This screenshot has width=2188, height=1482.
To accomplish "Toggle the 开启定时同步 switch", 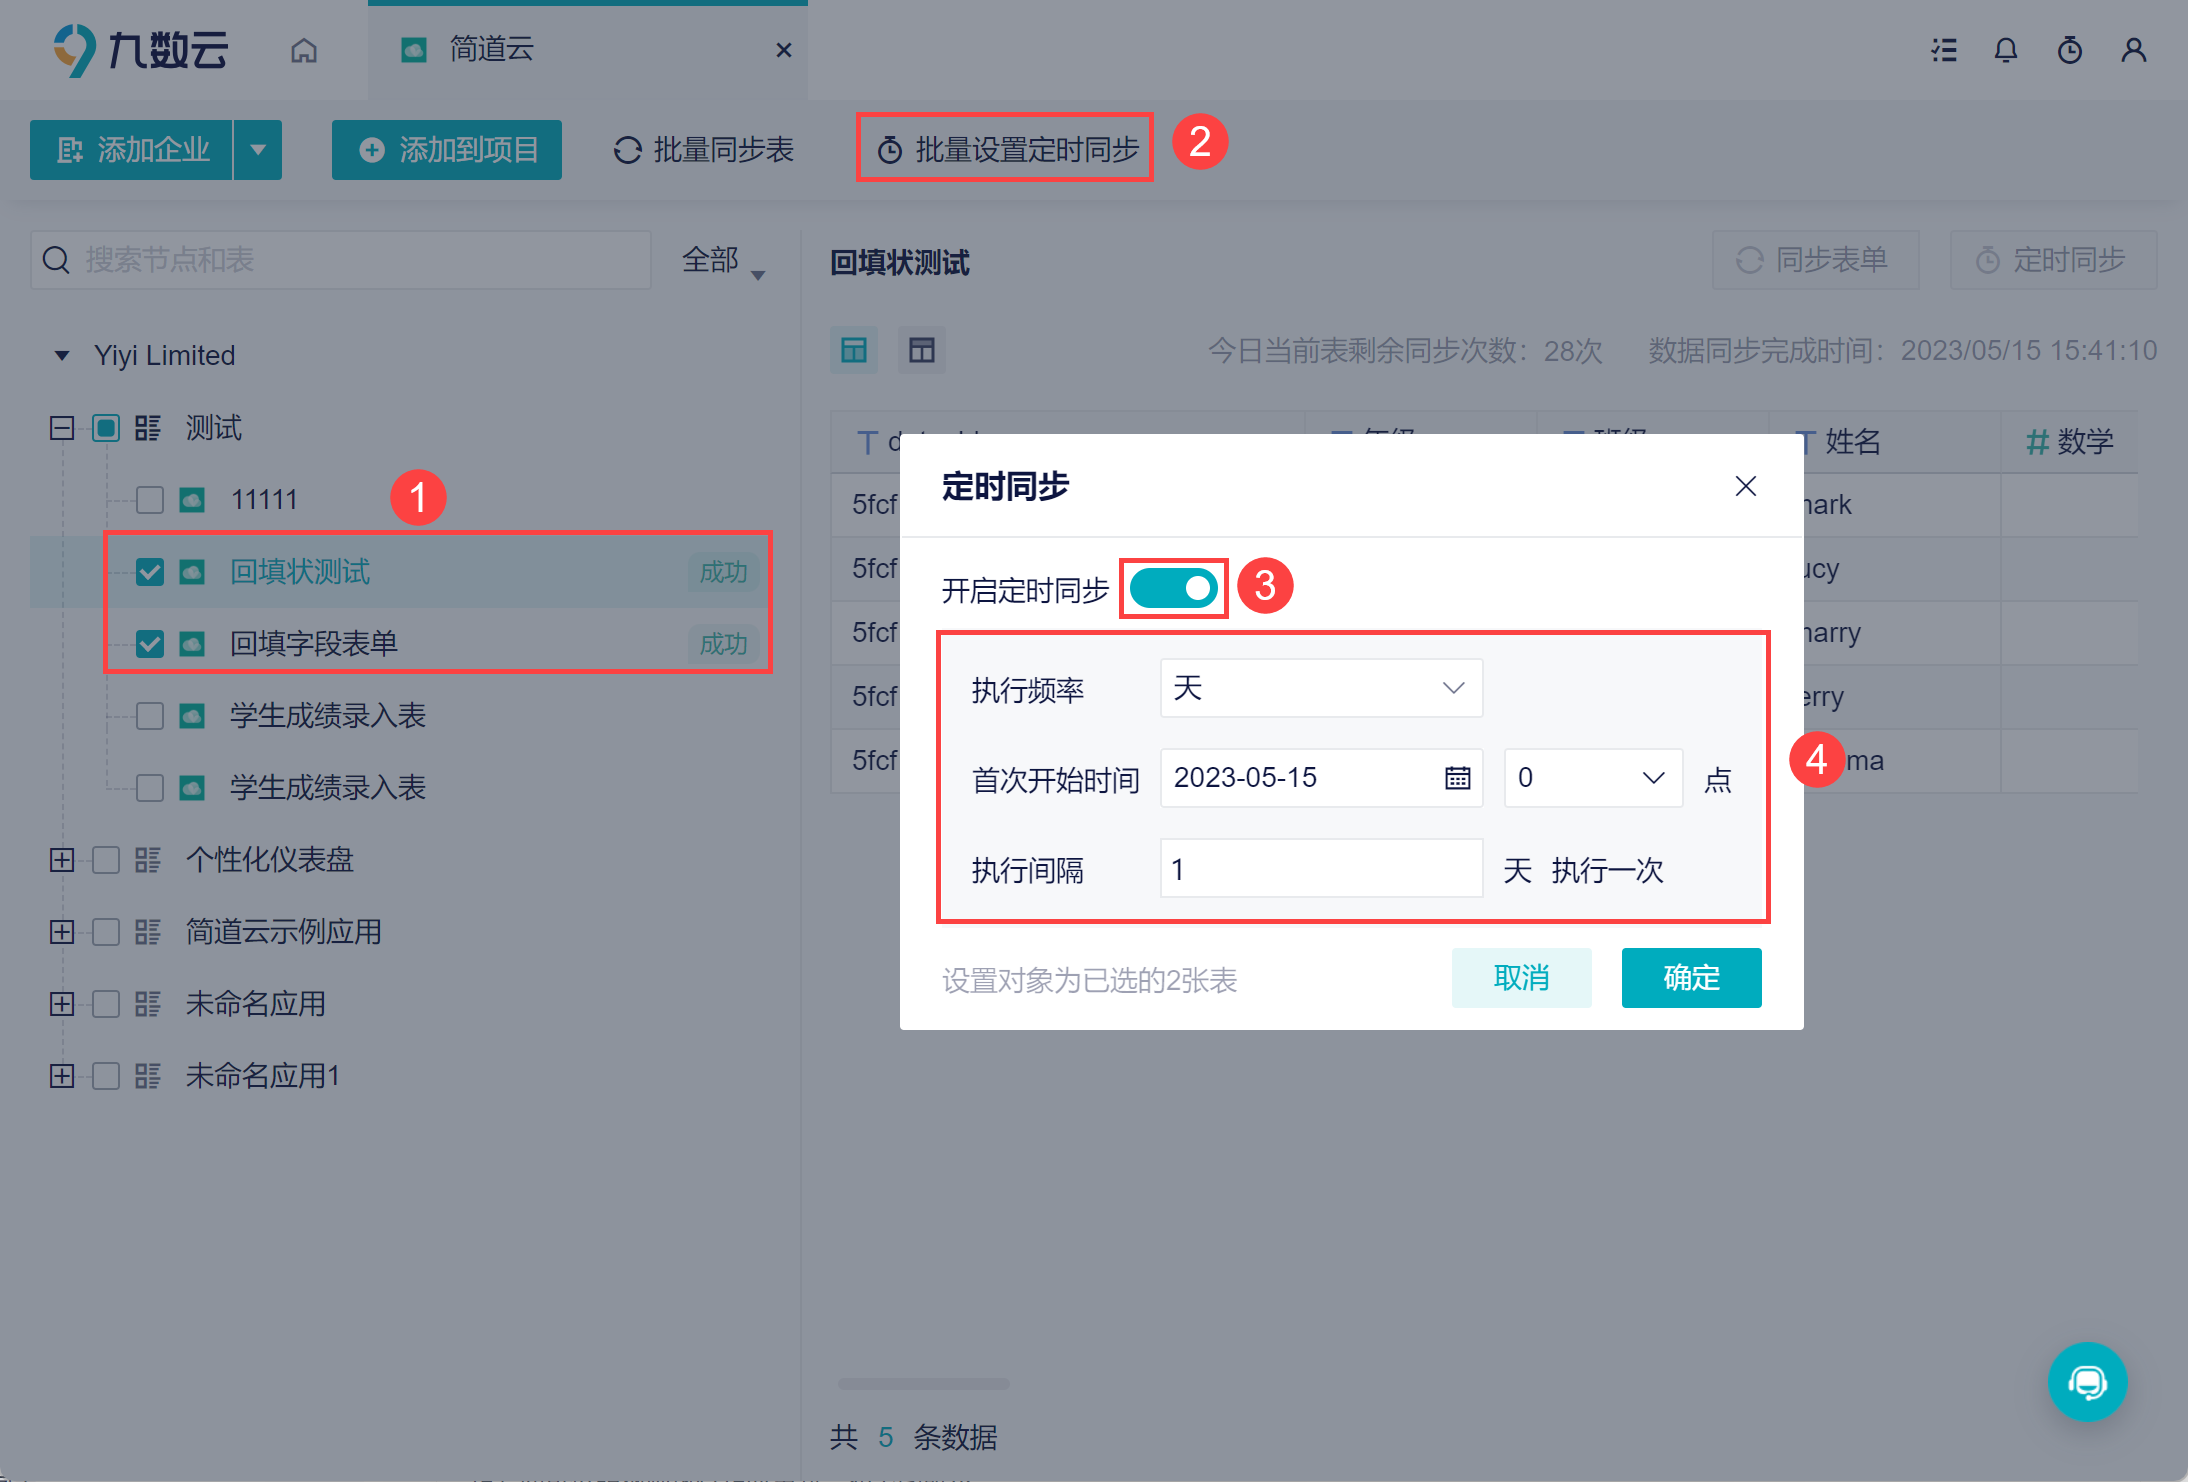I will tap(1173, 588).
